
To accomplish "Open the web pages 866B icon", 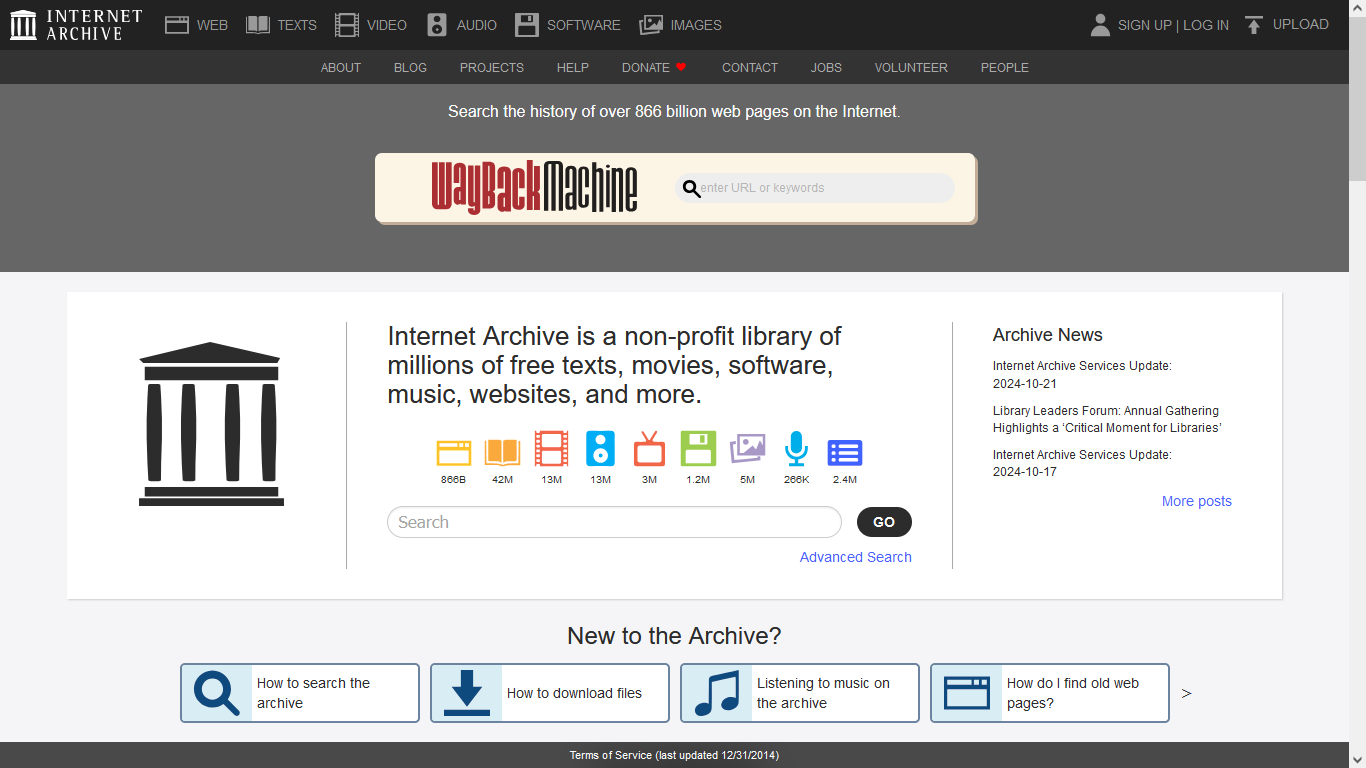I will click(453, 452).
